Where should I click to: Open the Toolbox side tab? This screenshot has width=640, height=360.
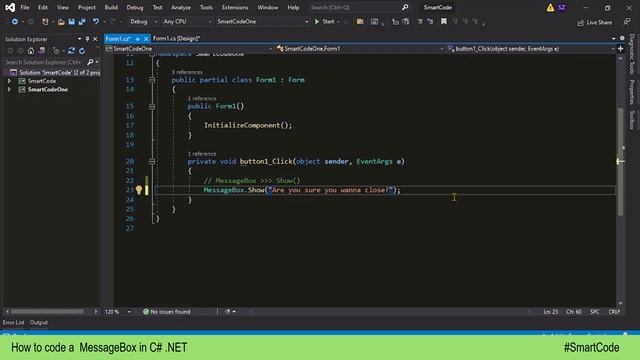(x=631, y=120)
